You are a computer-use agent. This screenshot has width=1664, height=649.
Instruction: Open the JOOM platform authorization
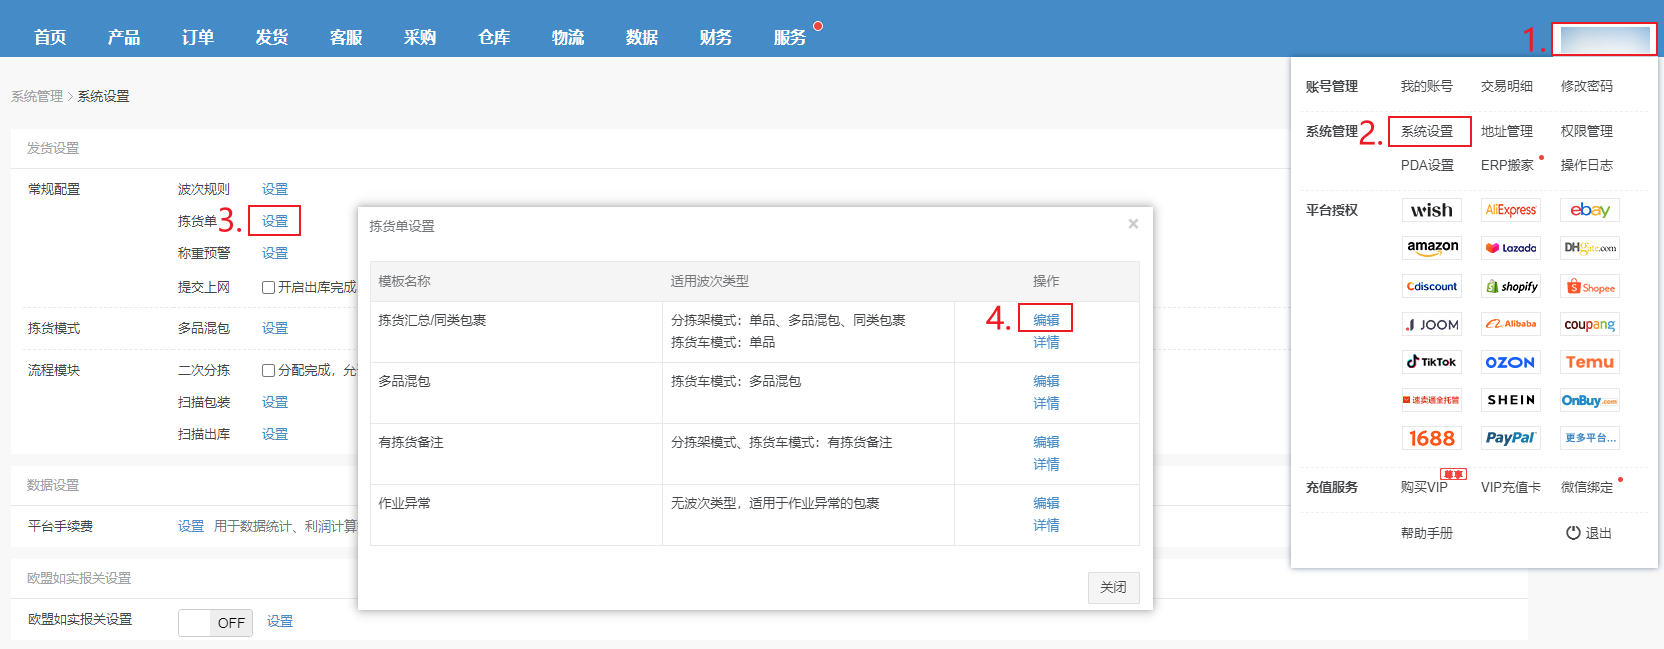pos(1431,324)
